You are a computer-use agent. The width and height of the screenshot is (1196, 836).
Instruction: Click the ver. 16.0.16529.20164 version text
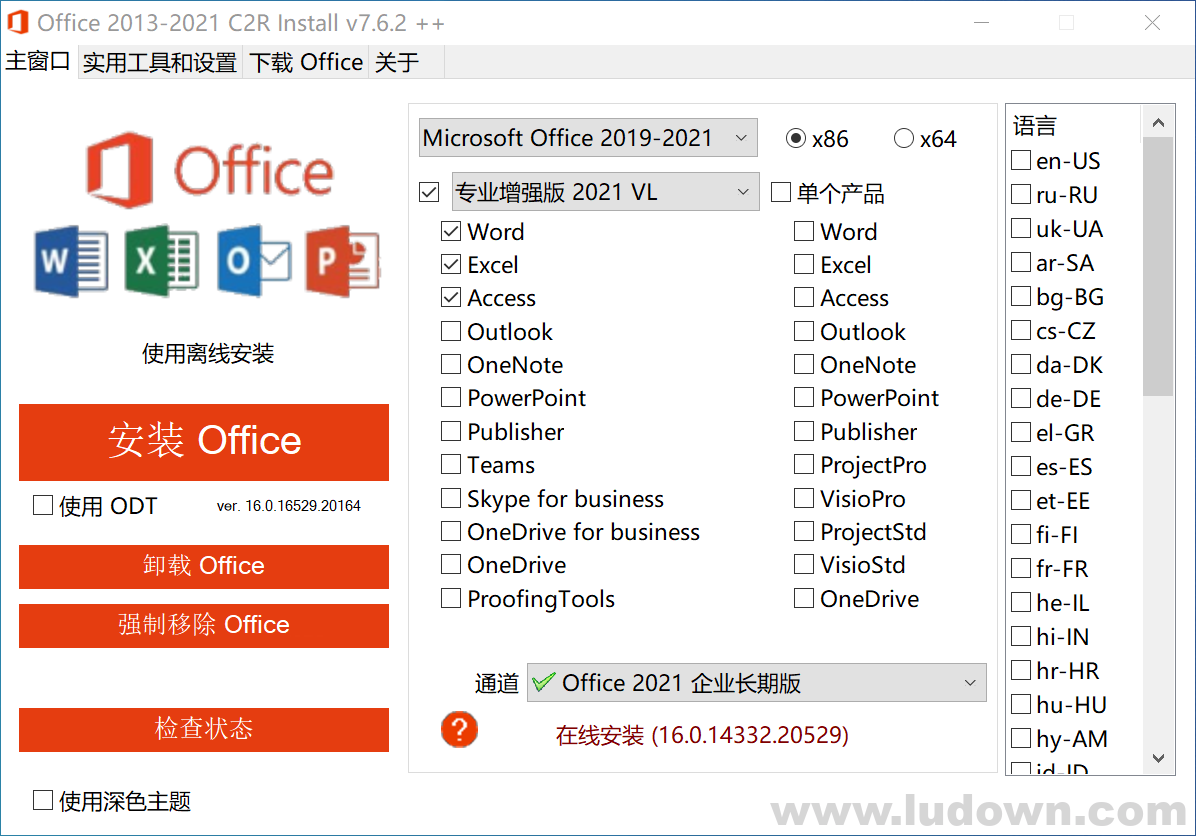[288, 506]
